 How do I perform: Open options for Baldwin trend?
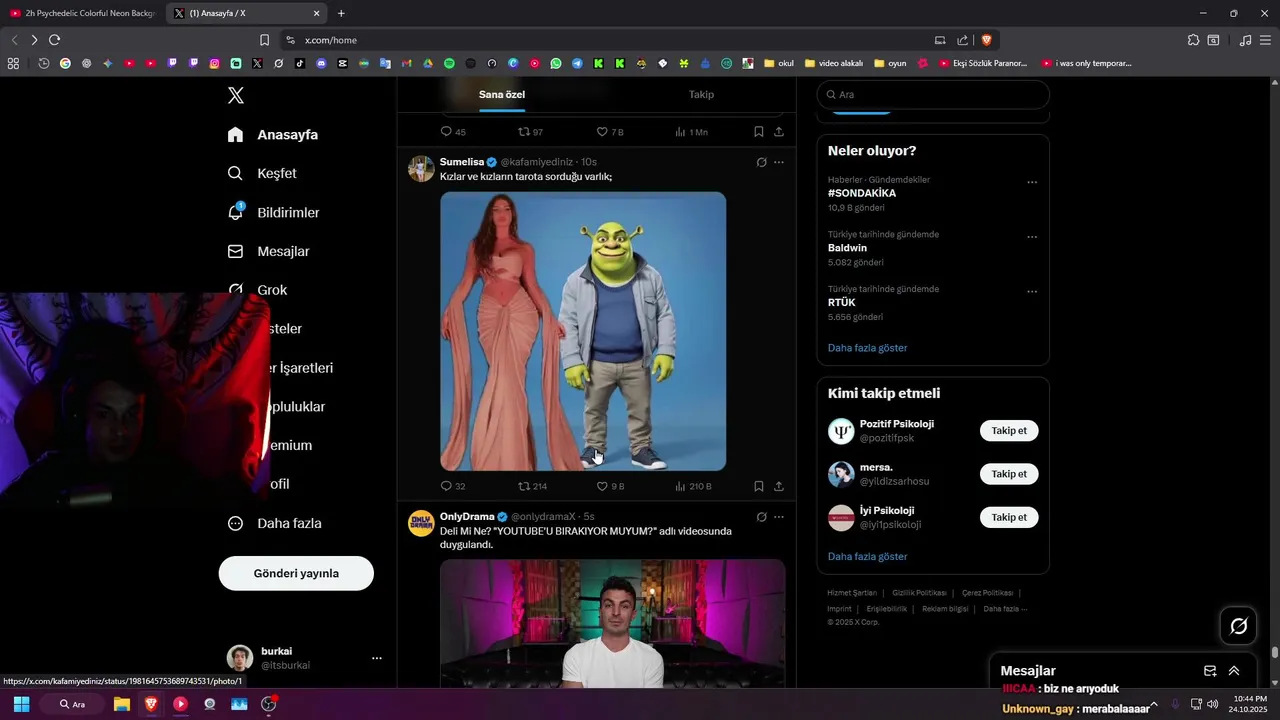pyautogui.click(x=1032, y=237)
